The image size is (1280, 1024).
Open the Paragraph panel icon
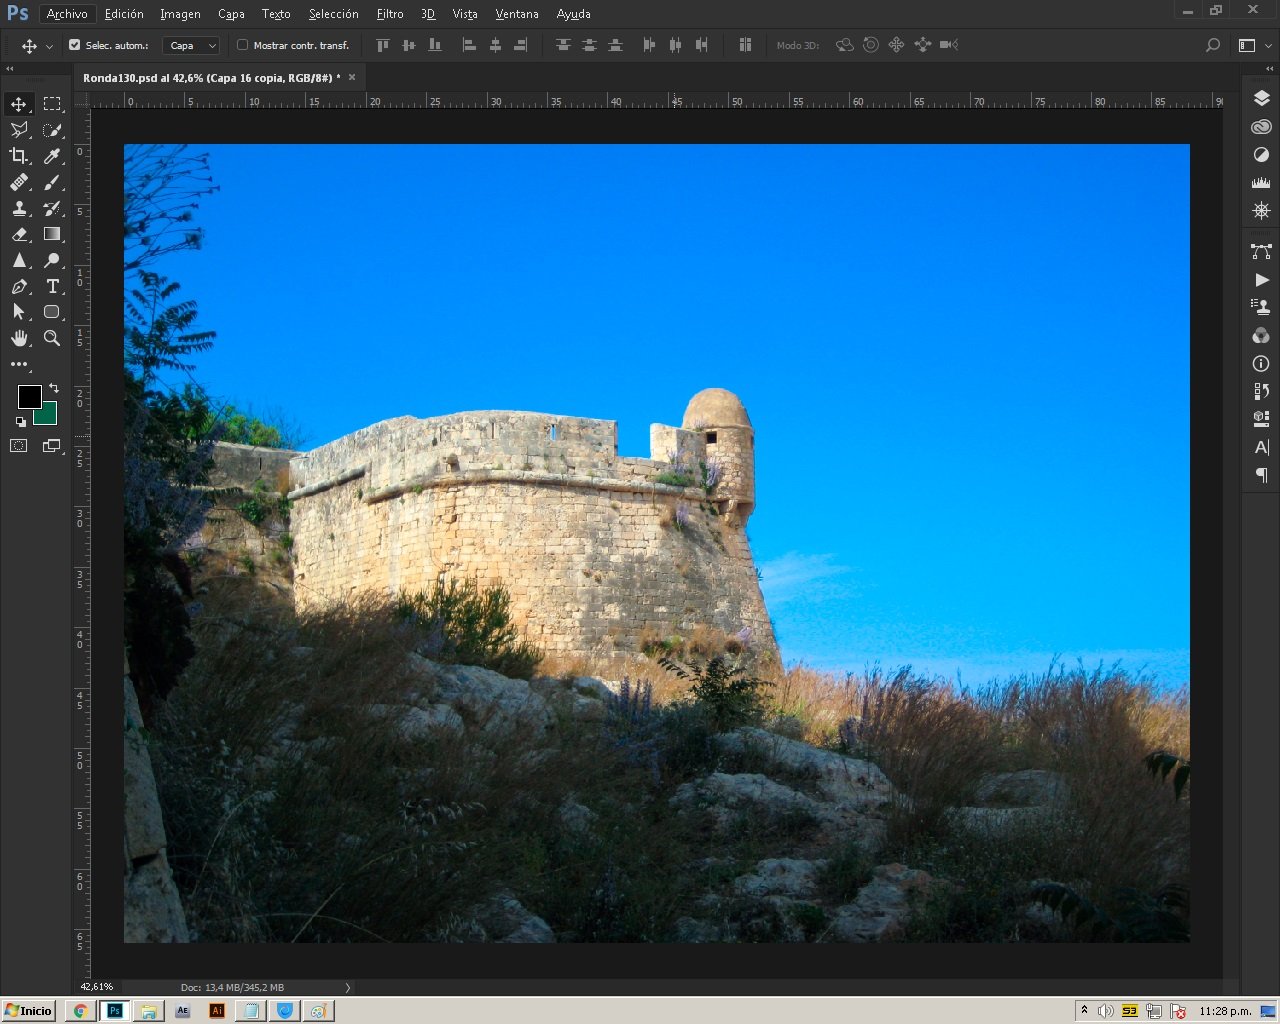click(1261, 475)
